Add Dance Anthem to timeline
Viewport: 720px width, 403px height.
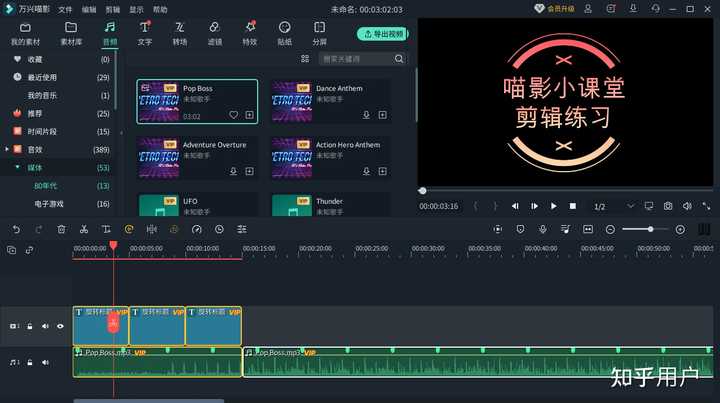(382, 115)
